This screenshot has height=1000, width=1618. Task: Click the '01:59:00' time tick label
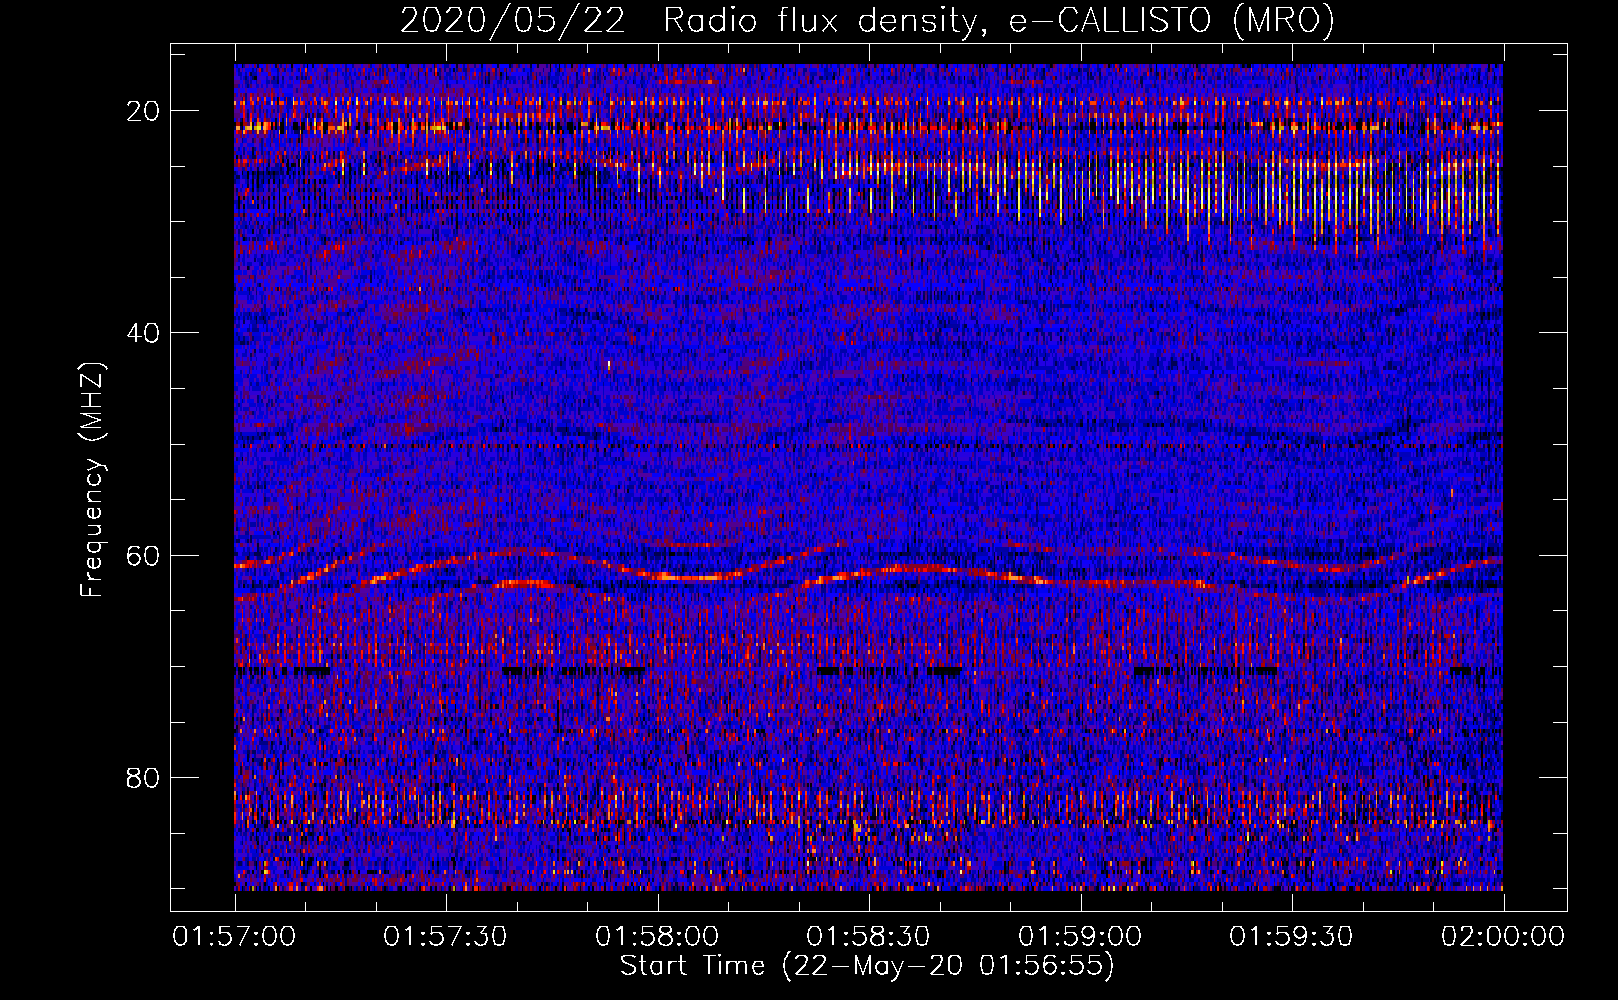(x=1080, y=937)
